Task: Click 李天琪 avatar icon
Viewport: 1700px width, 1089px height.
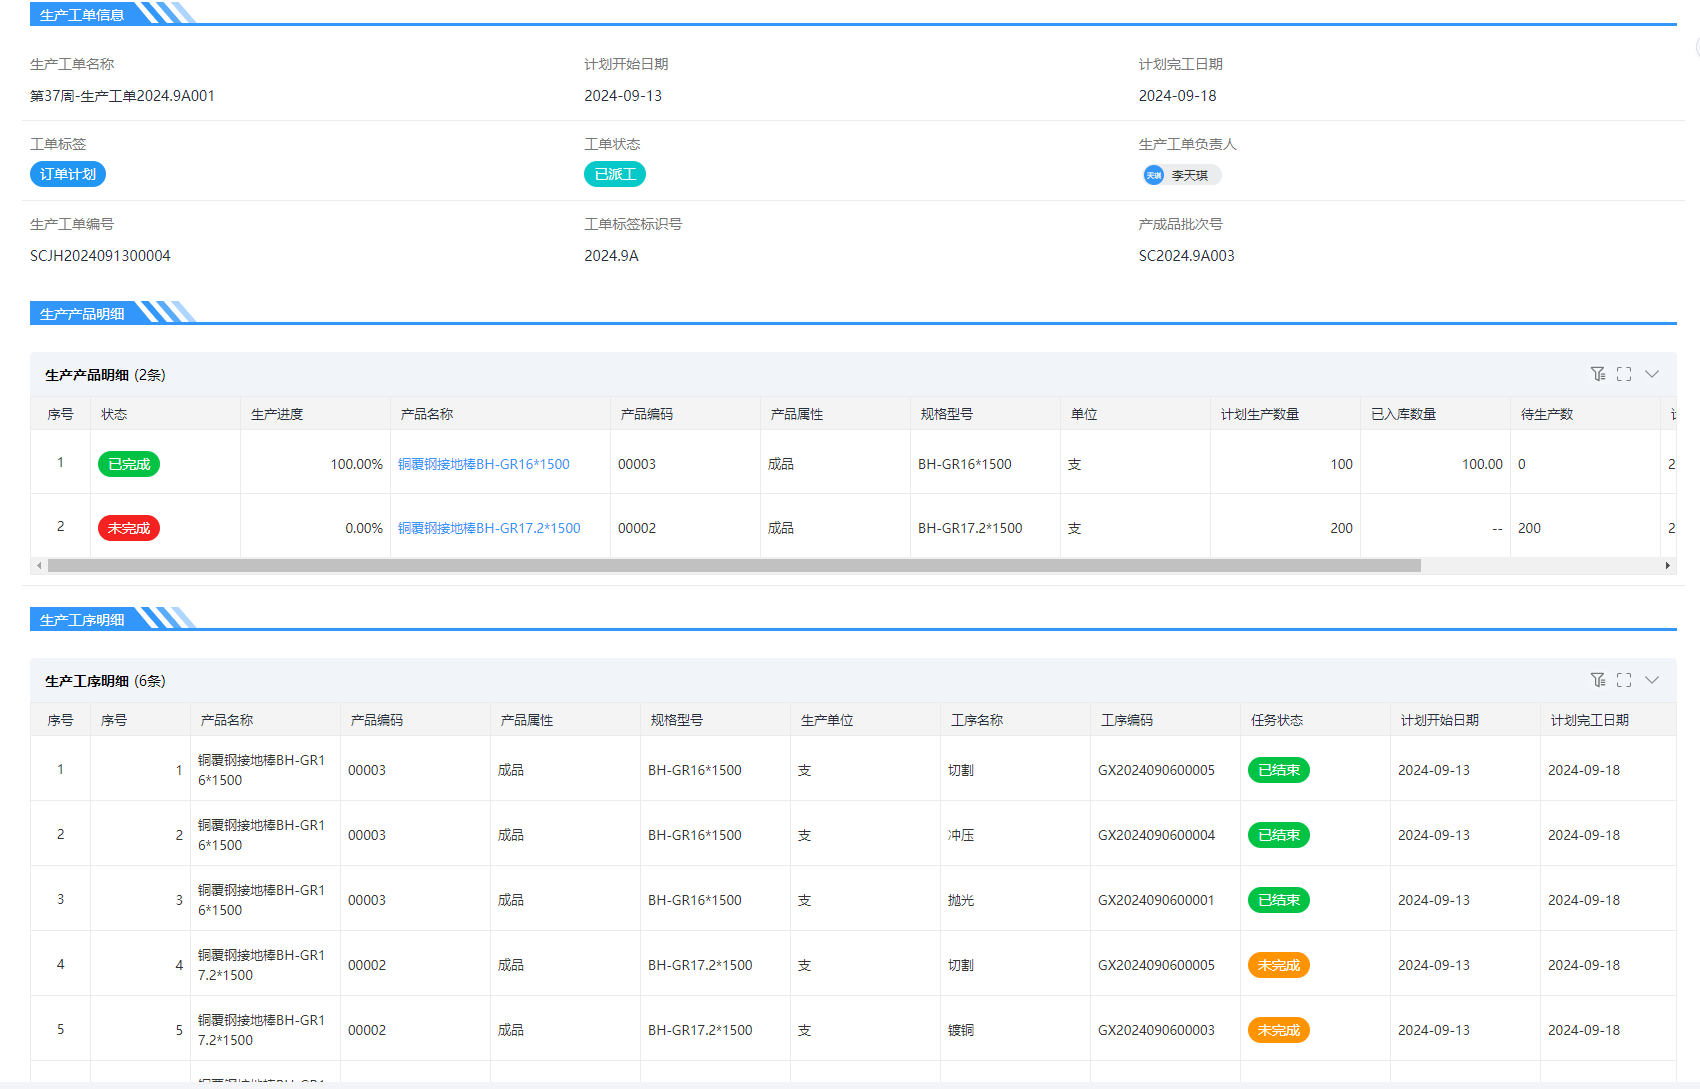Action: coord(1154,175)
